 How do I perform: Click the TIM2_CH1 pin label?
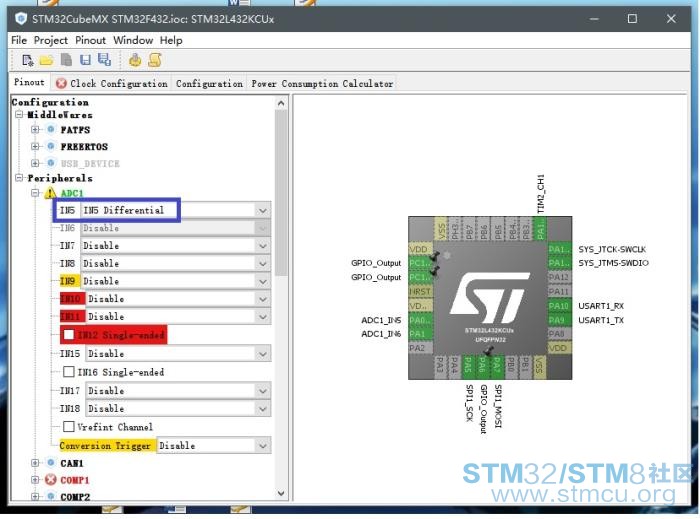coord(541,194)
